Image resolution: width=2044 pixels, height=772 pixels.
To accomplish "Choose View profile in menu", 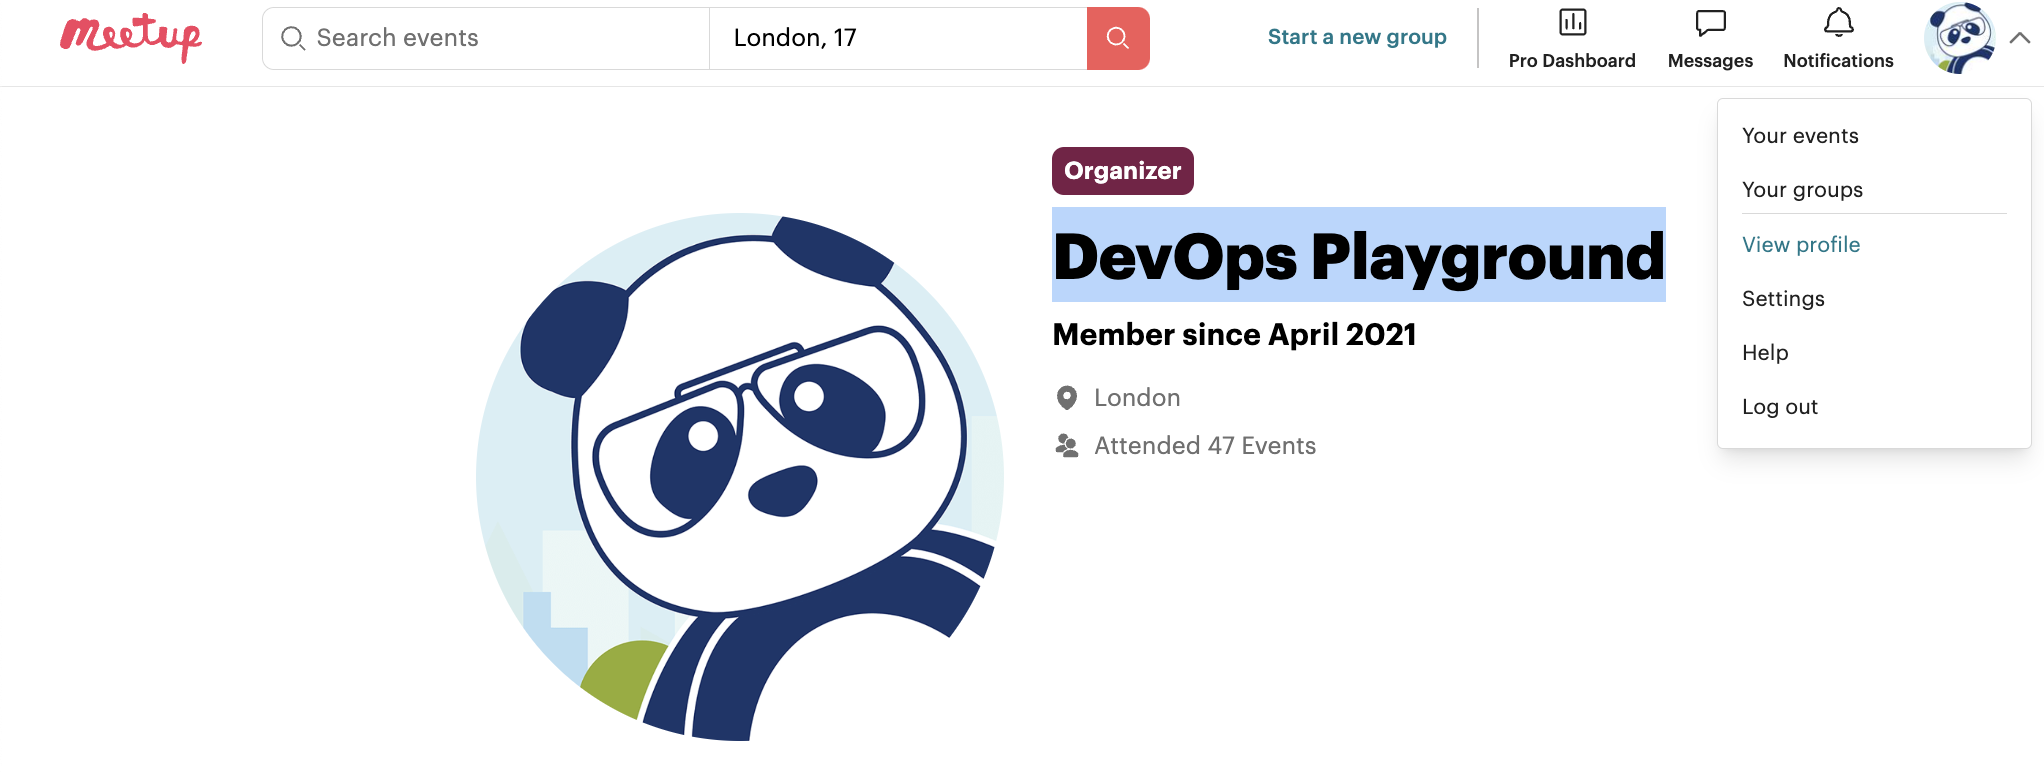I will tap(1801, 245).
